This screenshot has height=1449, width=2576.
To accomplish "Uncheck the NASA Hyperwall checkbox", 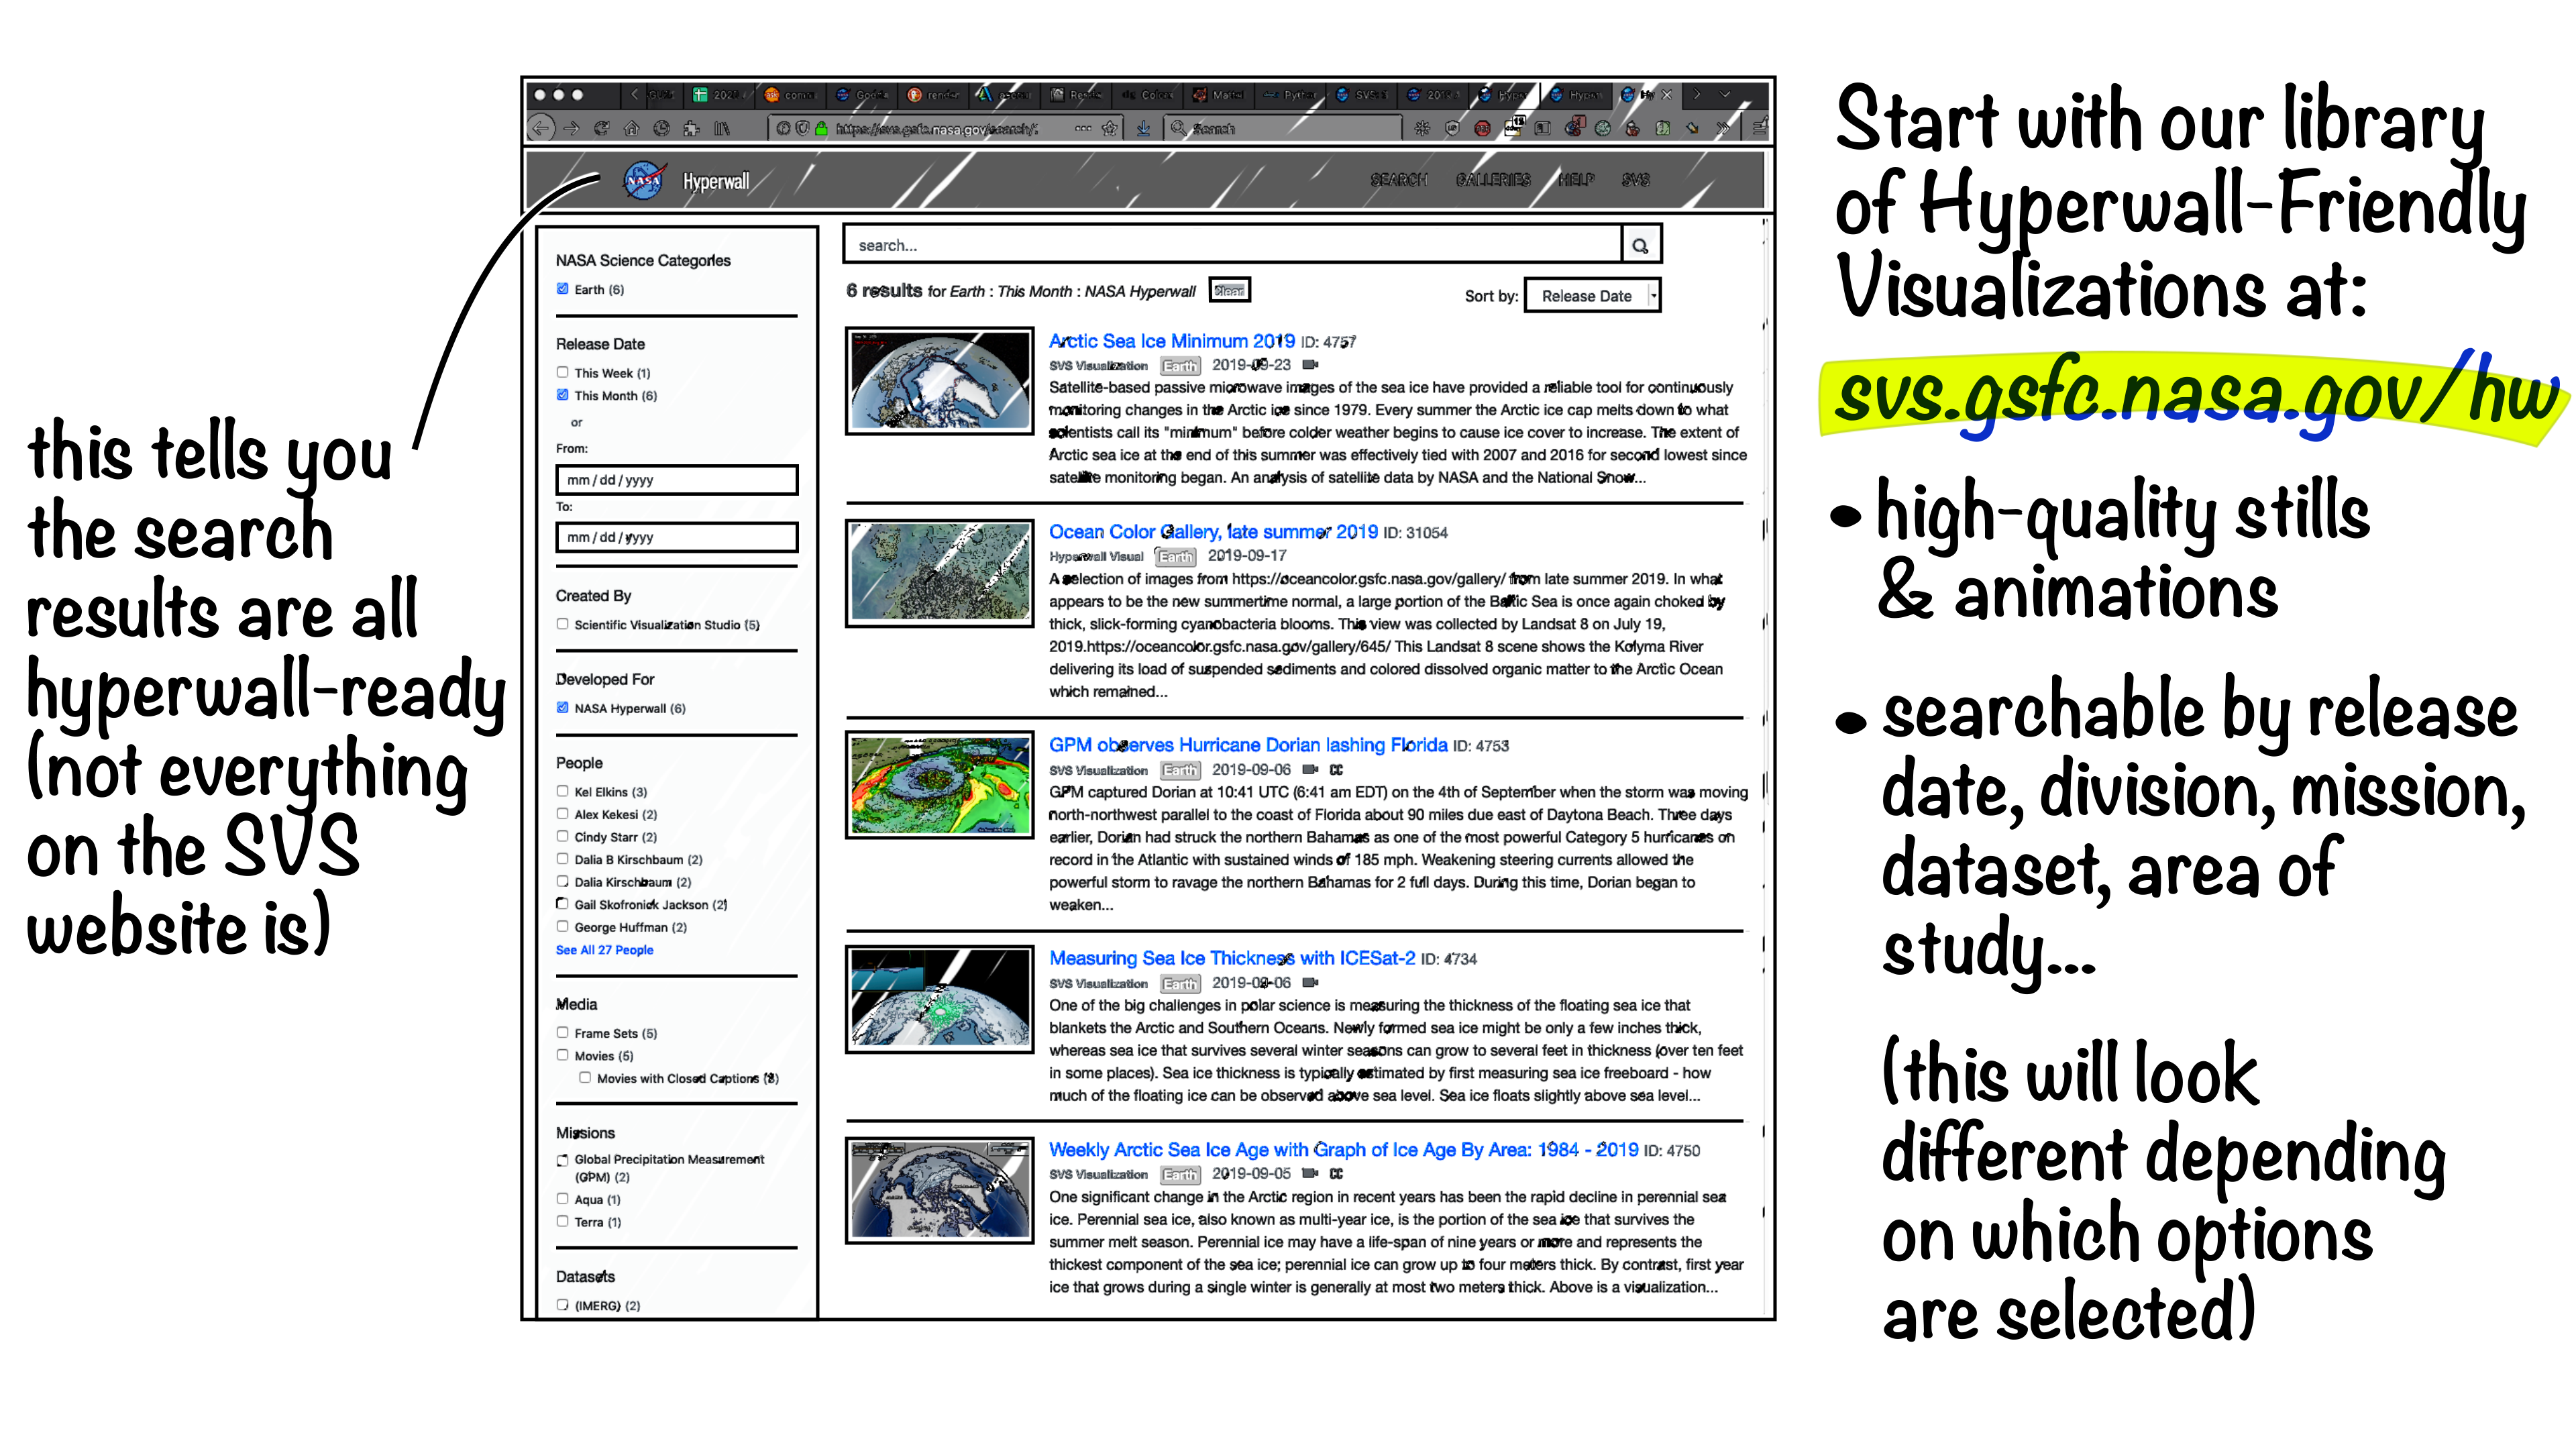I will [x=562, y=707].
